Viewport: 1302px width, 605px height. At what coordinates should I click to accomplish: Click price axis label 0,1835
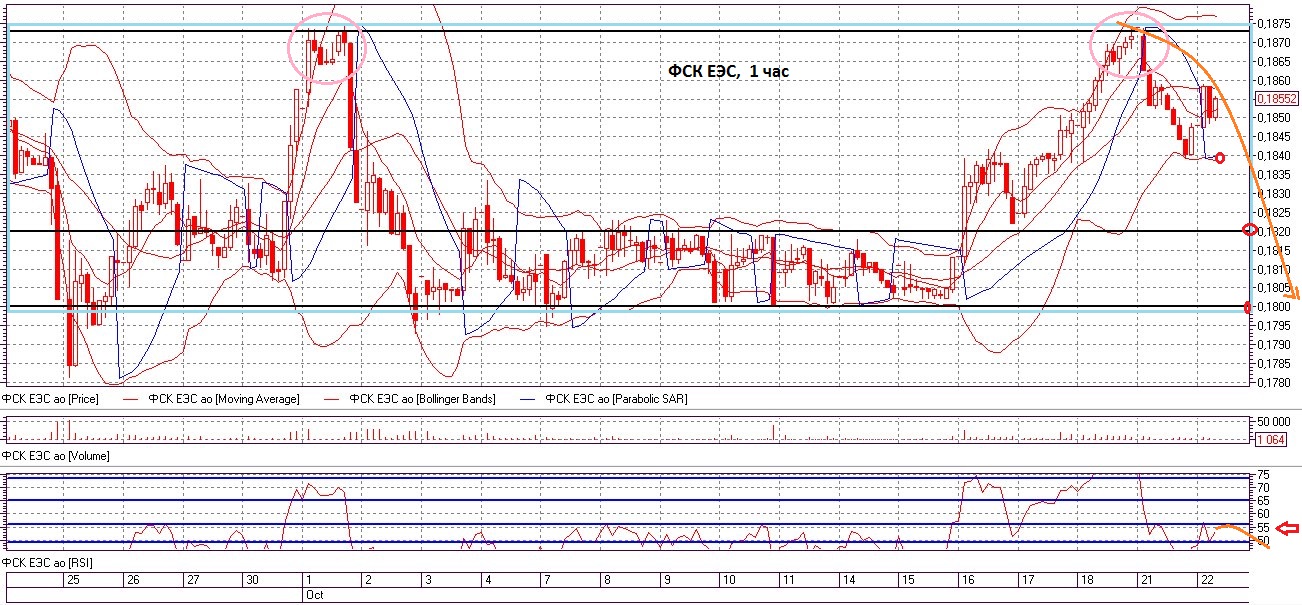(1272, 175)
